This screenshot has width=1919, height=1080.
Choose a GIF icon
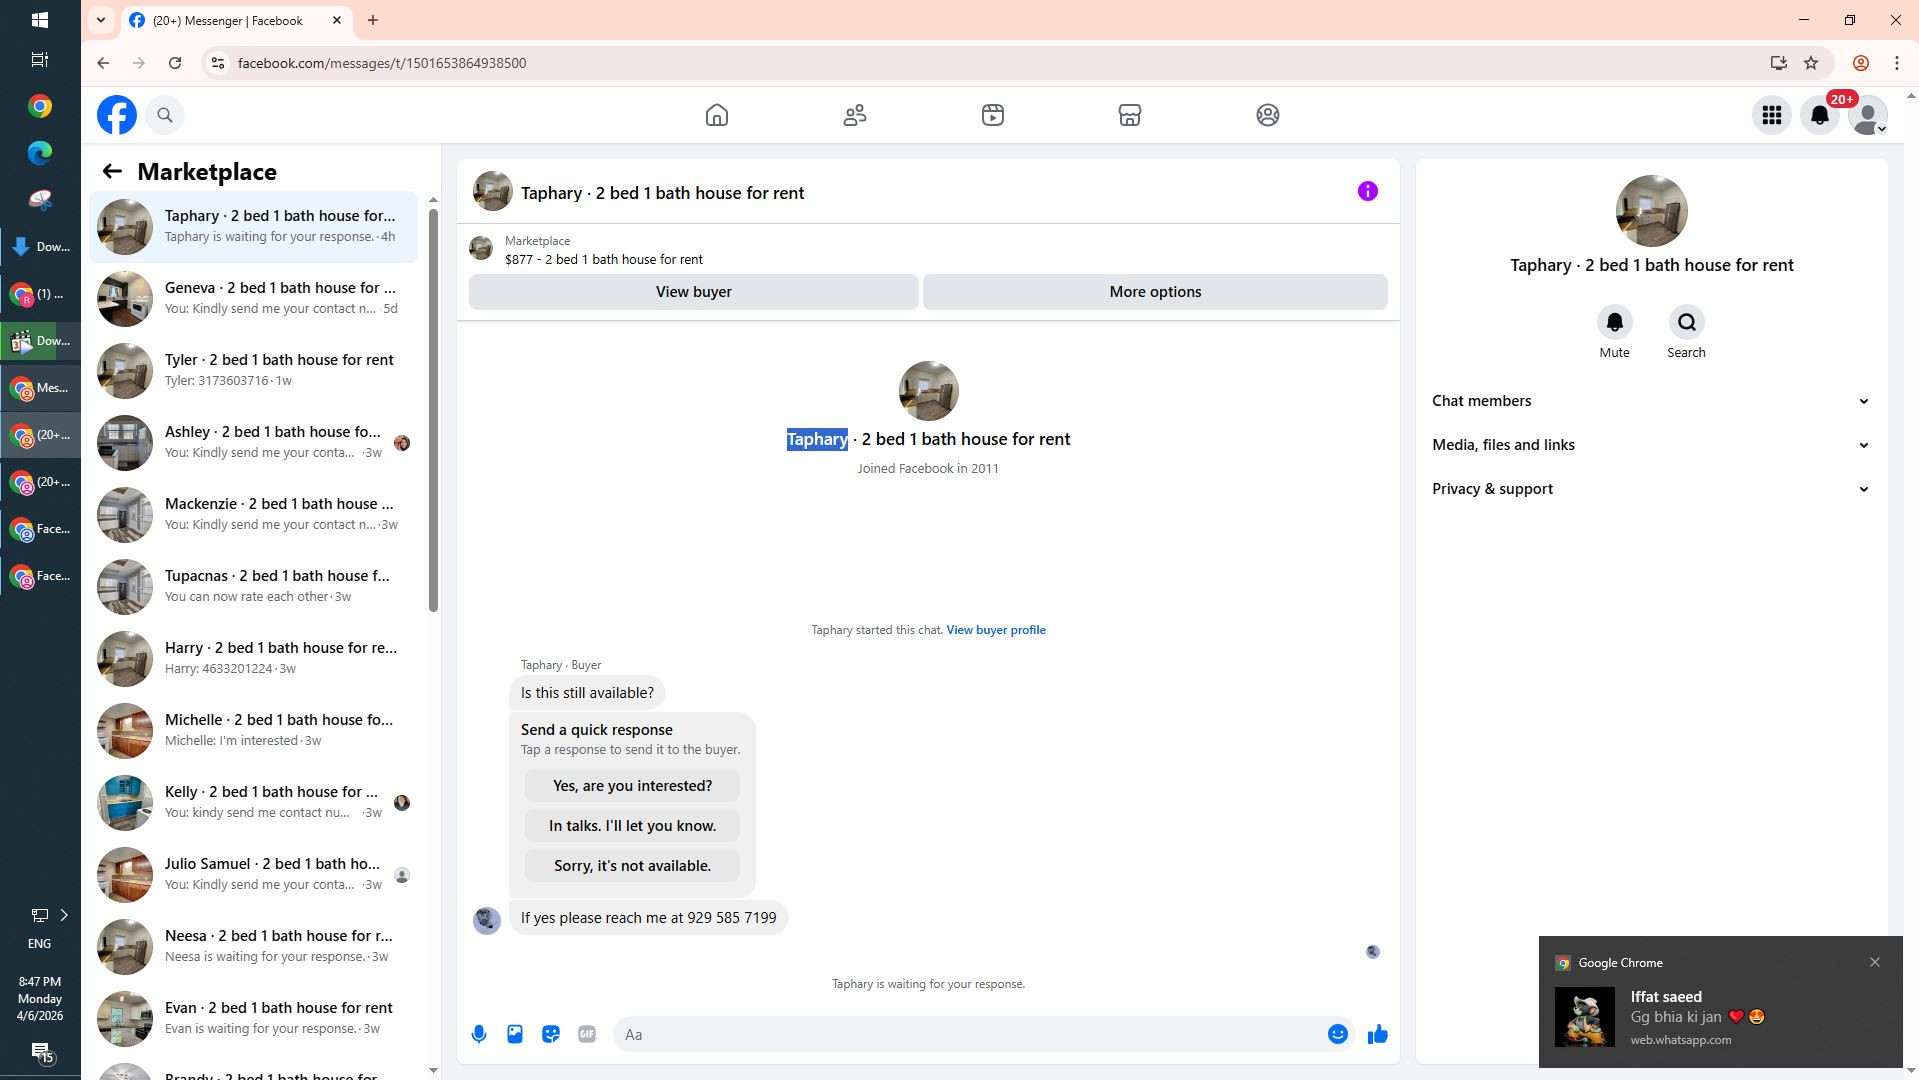[x=587, y=1034]
